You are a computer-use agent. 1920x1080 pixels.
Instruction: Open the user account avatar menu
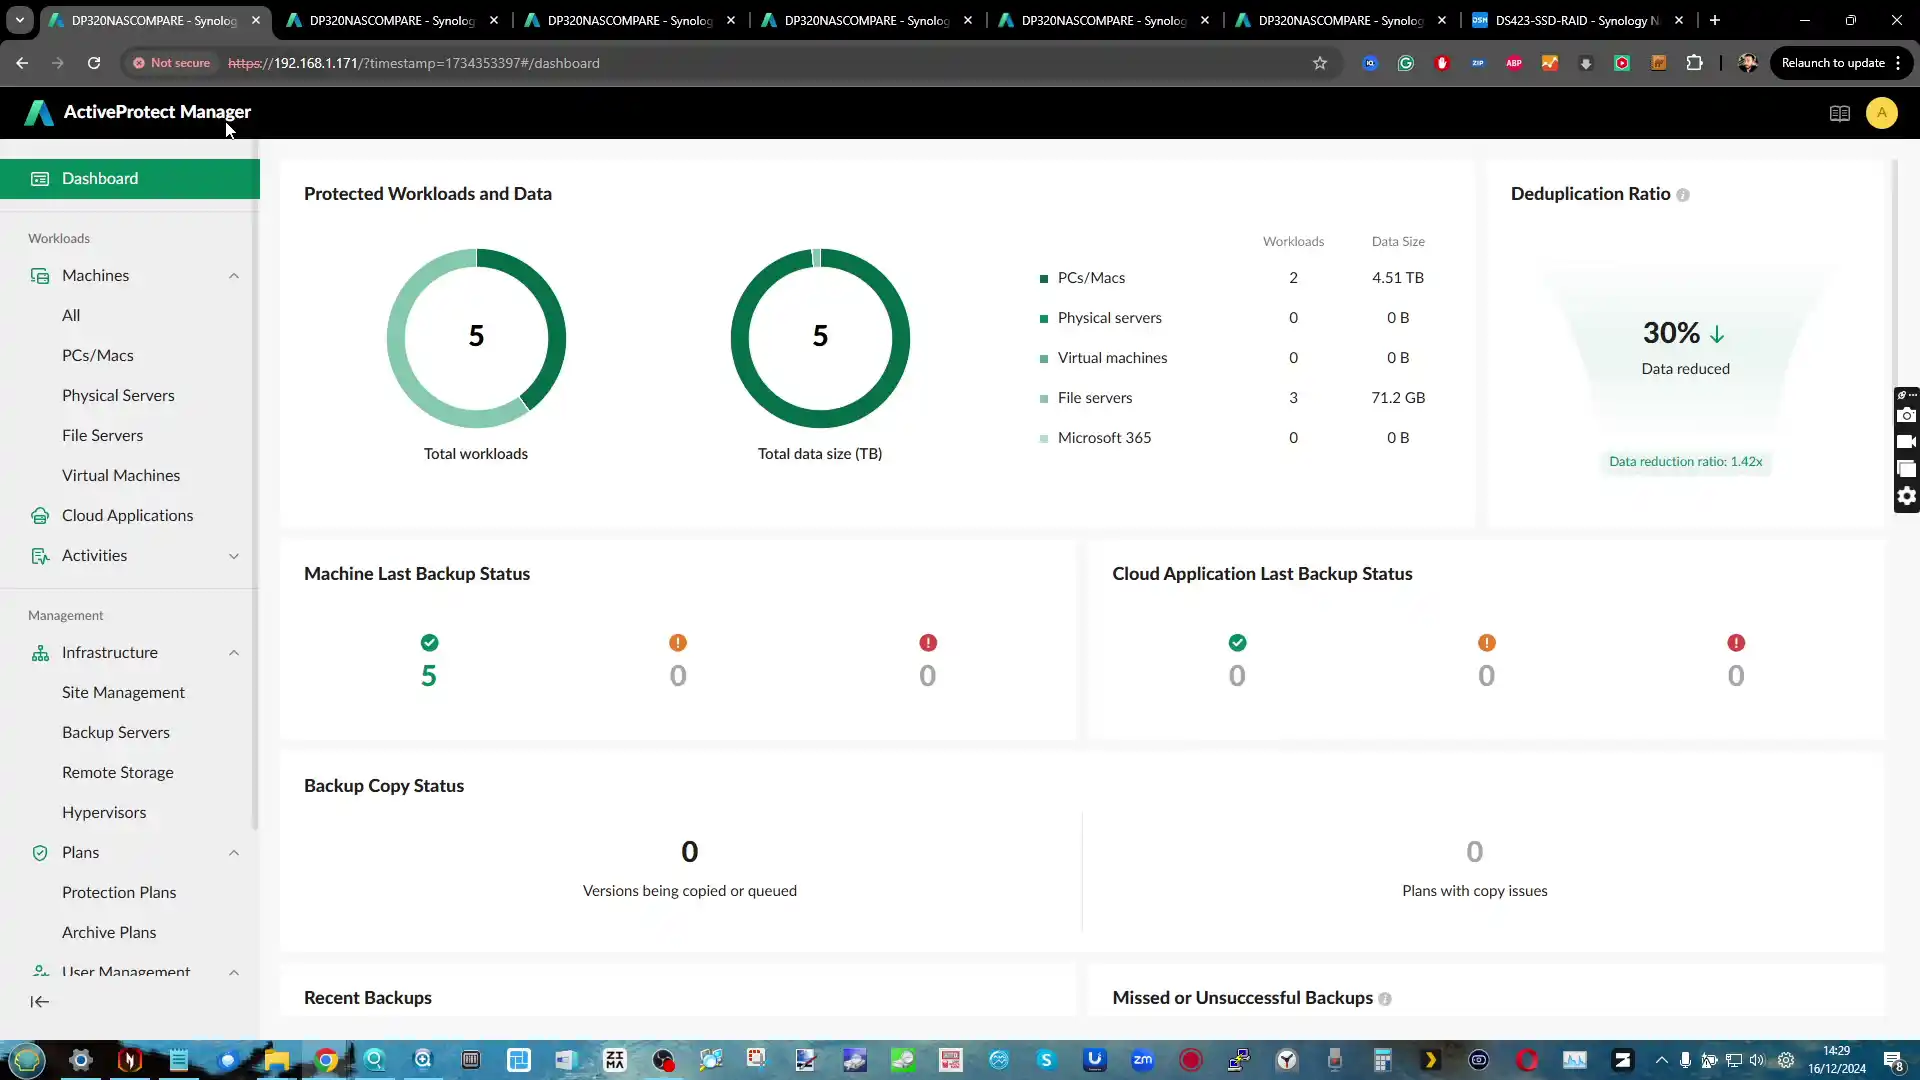click(x=1882, y=113)
